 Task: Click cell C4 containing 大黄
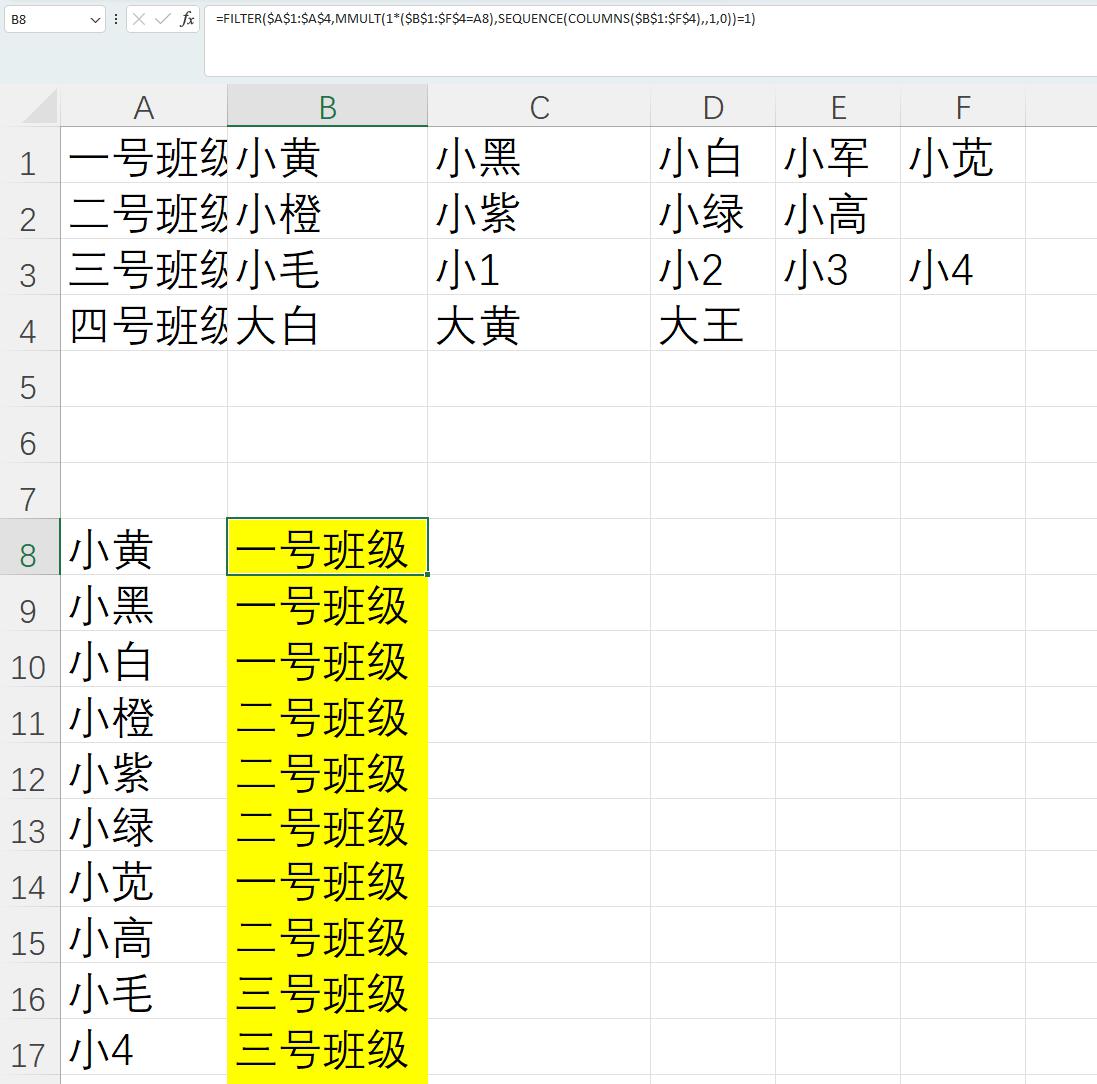click(539, 323)
